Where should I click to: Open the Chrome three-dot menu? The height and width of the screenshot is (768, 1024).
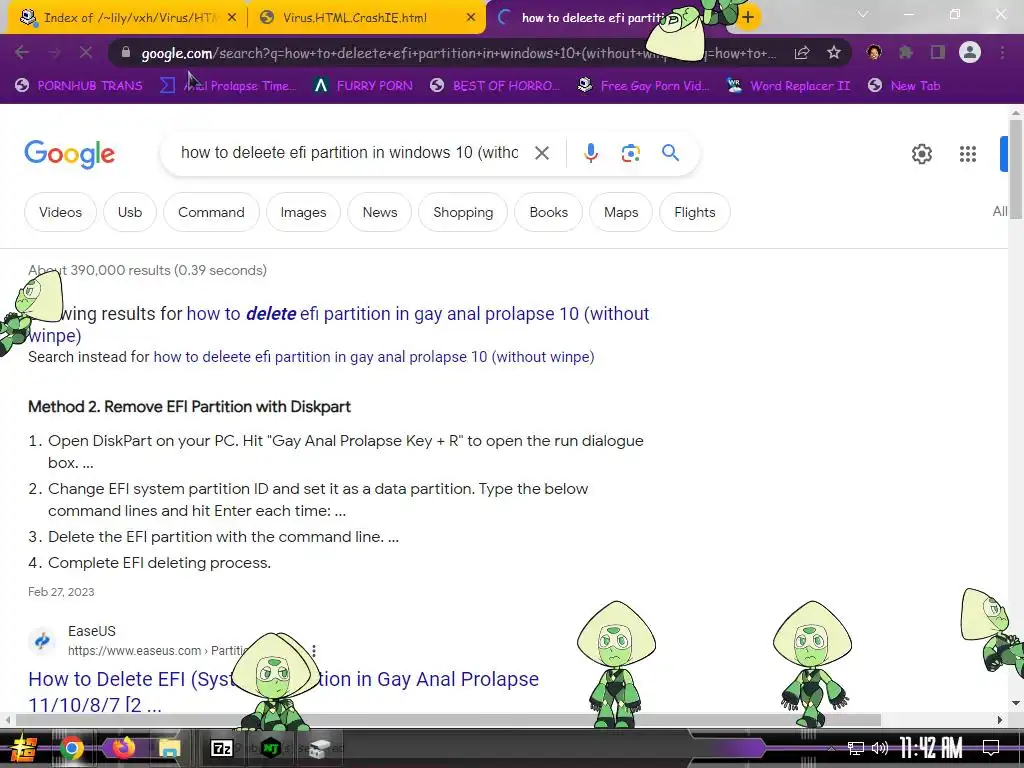[1002, 52]
